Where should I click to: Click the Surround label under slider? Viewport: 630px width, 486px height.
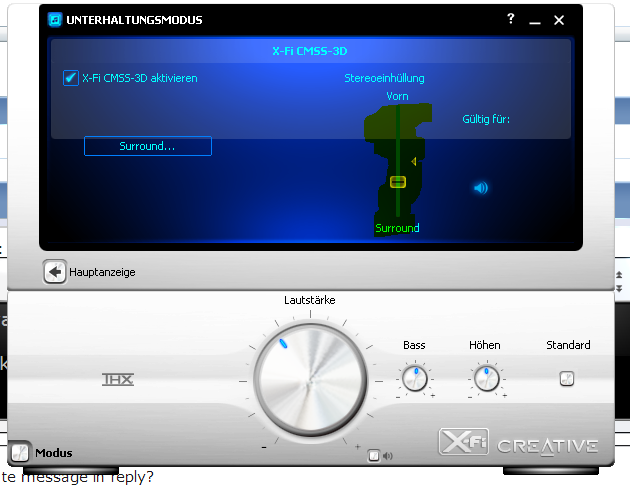tap(397, 228)
